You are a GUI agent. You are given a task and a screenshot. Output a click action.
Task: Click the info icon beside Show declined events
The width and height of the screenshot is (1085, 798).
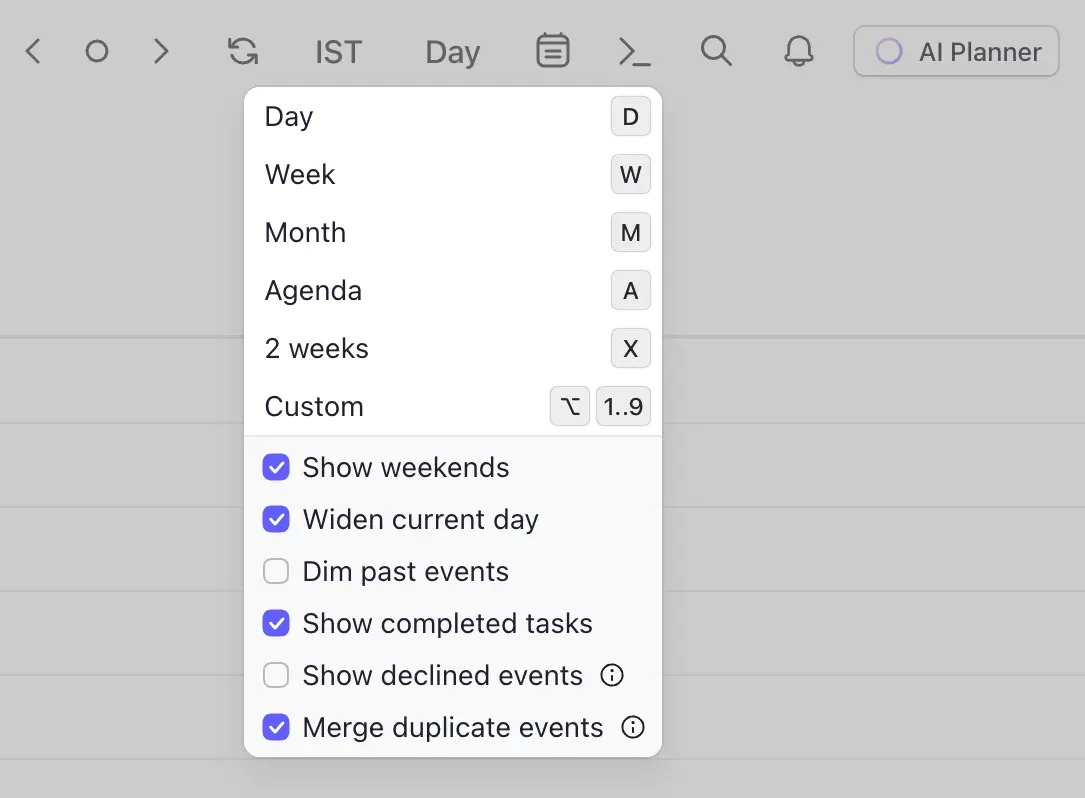point(611,675)
